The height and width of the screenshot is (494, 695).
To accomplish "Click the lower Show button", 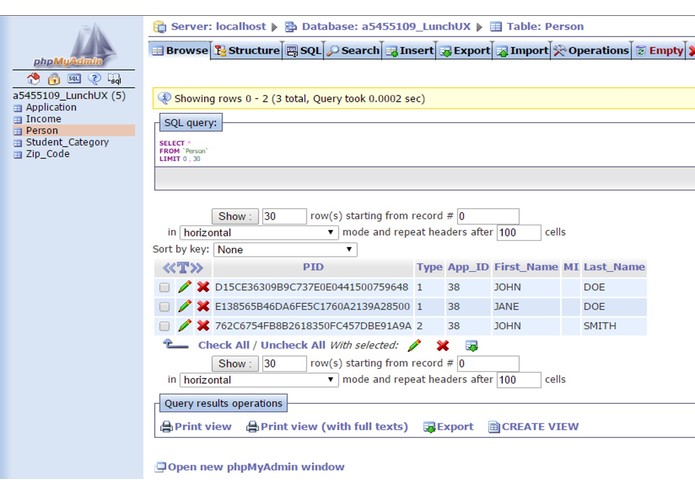I will coord(235,364).
